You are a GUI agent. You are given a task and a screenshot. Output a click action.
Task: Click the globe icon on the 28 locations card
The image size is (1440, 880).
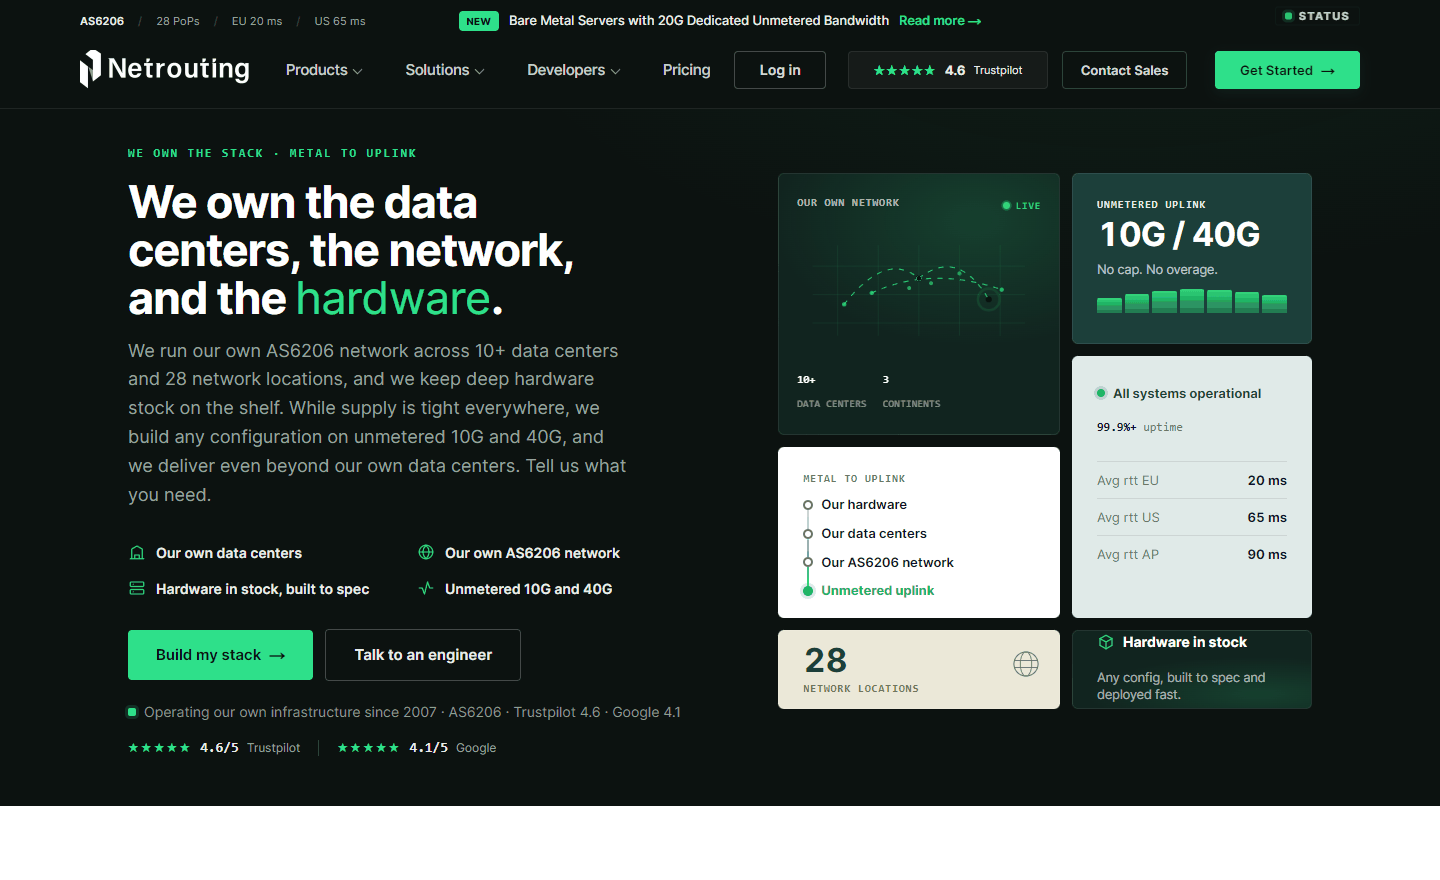[1026, 664]
